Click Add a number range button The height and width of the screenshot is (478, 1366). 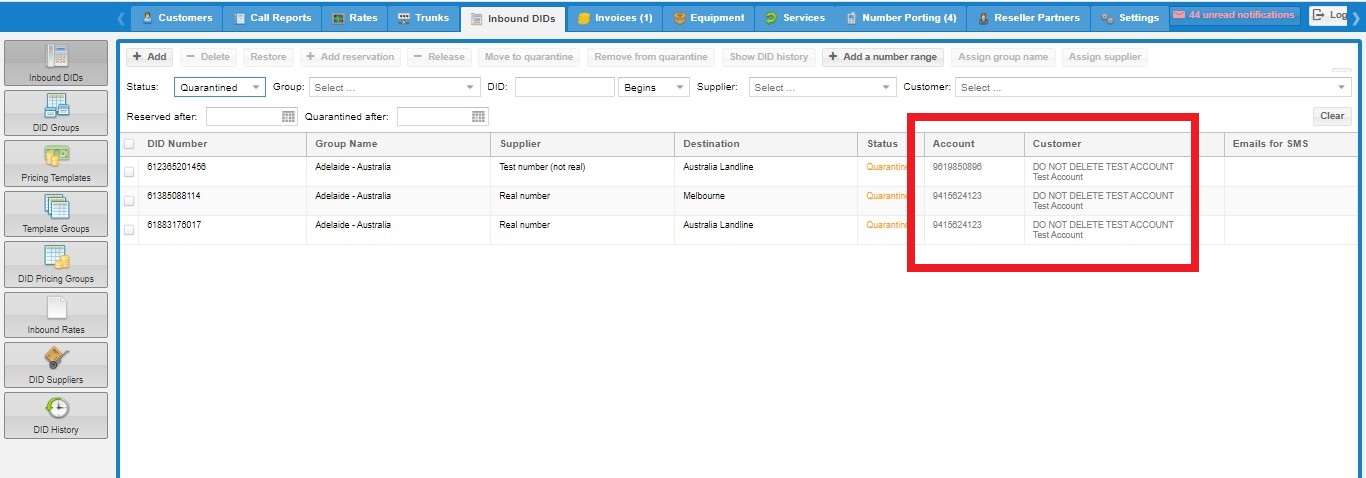click(882, 57)
